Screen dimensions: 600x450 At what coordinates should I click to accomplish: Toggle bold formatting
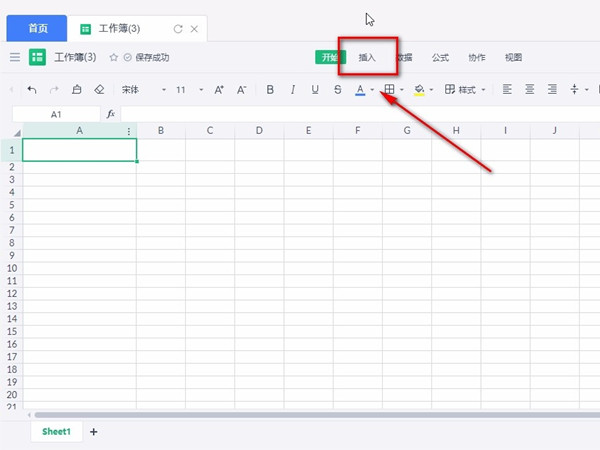click(270, 90)
